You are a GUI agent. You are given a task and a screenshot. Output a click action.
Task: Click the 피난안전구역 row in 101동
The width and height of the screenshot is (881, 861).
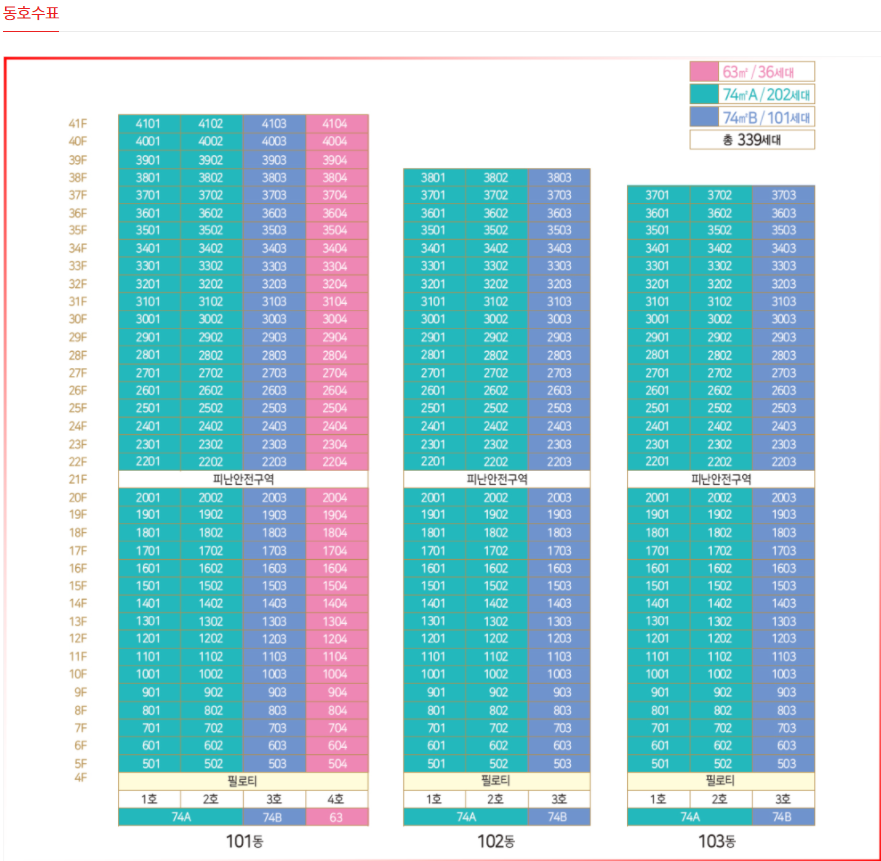[243, 479]
